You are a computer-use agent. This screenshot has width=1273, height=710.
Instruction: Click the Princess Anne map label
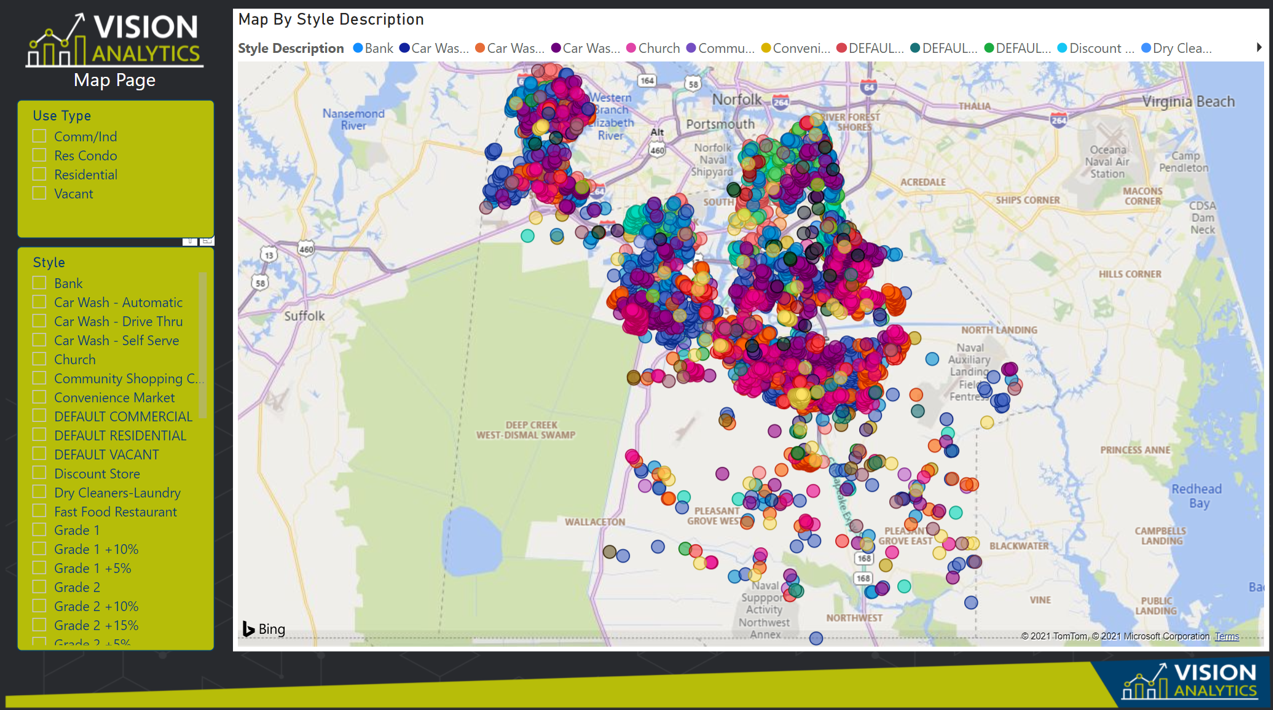(1135, 450)
